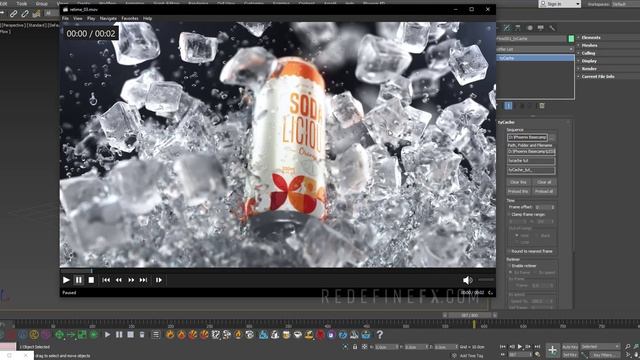This screenshot has width=640, height=360.
Task: Pause the video player playback
Action: coord(79,280)
